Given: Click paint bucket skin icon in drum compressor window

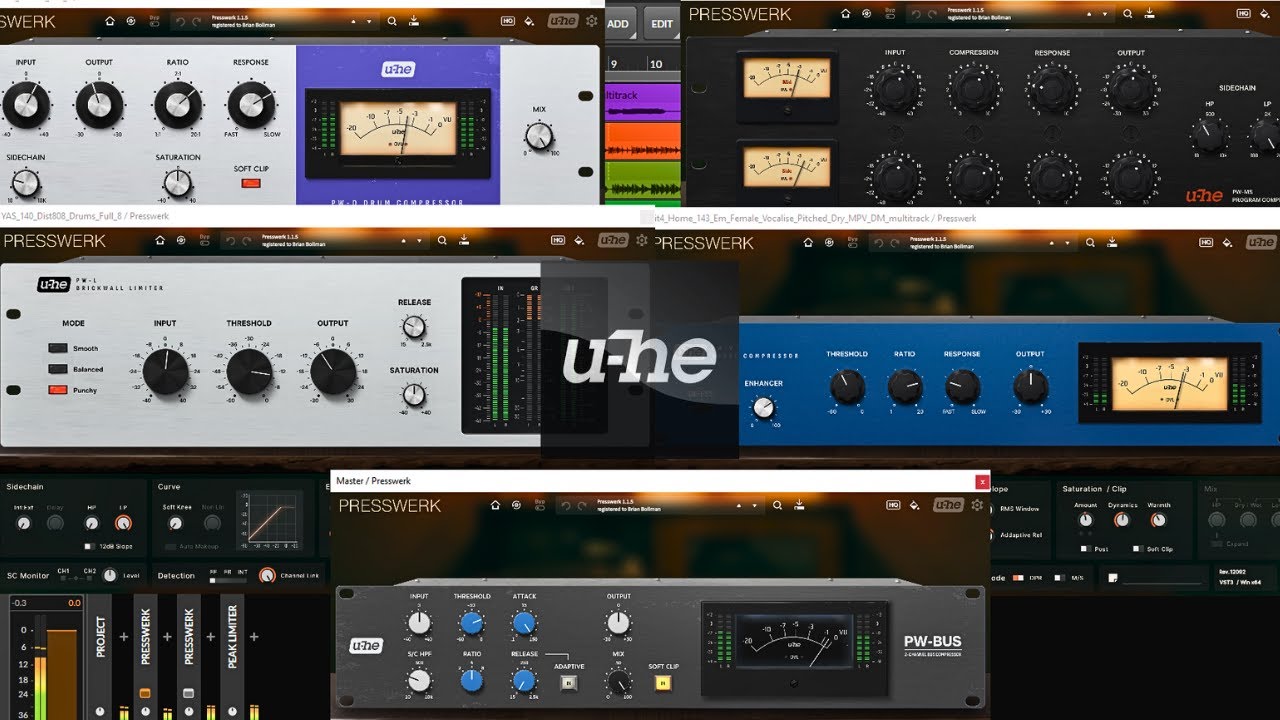Looking at the screenshot, I should coord(529,20).
